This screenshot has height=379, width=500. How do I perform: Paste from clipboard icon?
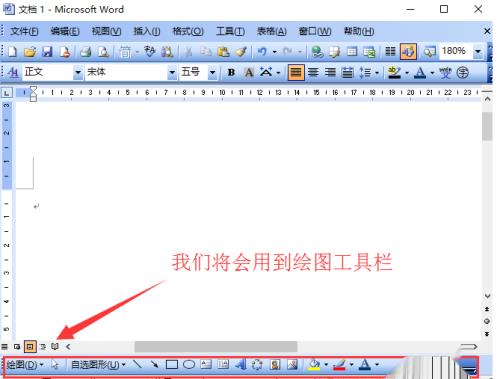223,52
